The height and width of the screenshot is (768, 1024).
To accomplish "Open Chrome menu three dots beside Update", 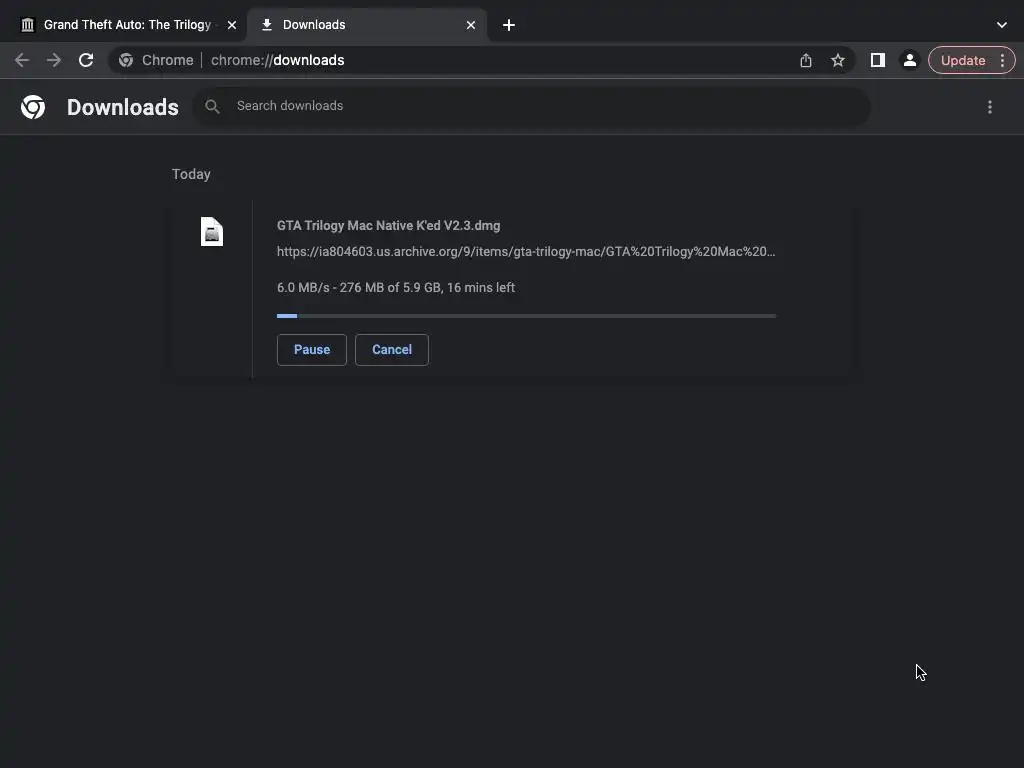I will [x=1002, y=60].
